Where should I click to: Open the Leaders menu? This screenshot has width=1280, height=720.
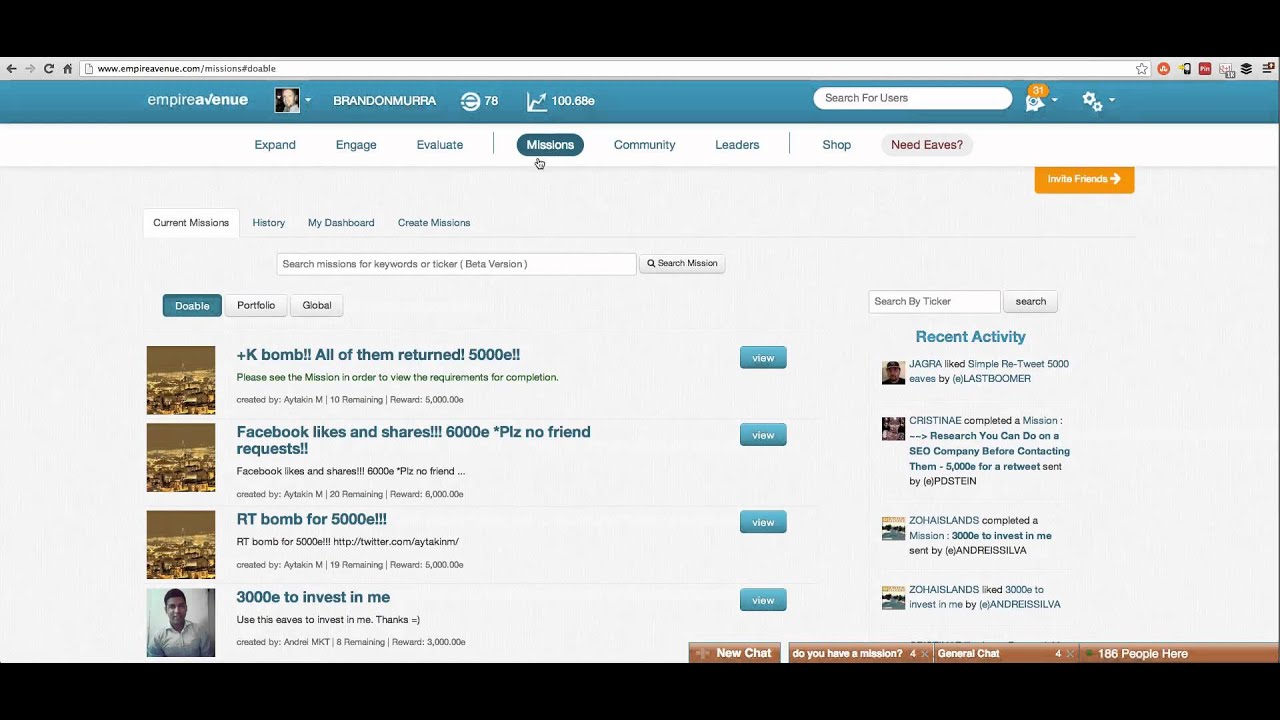(737, 145)
